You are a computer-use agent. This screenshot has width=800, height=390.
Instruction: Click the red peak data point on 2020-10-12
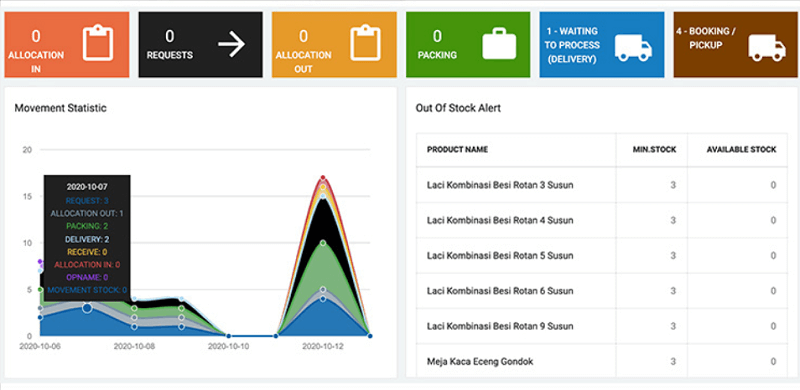pos(323,178)
